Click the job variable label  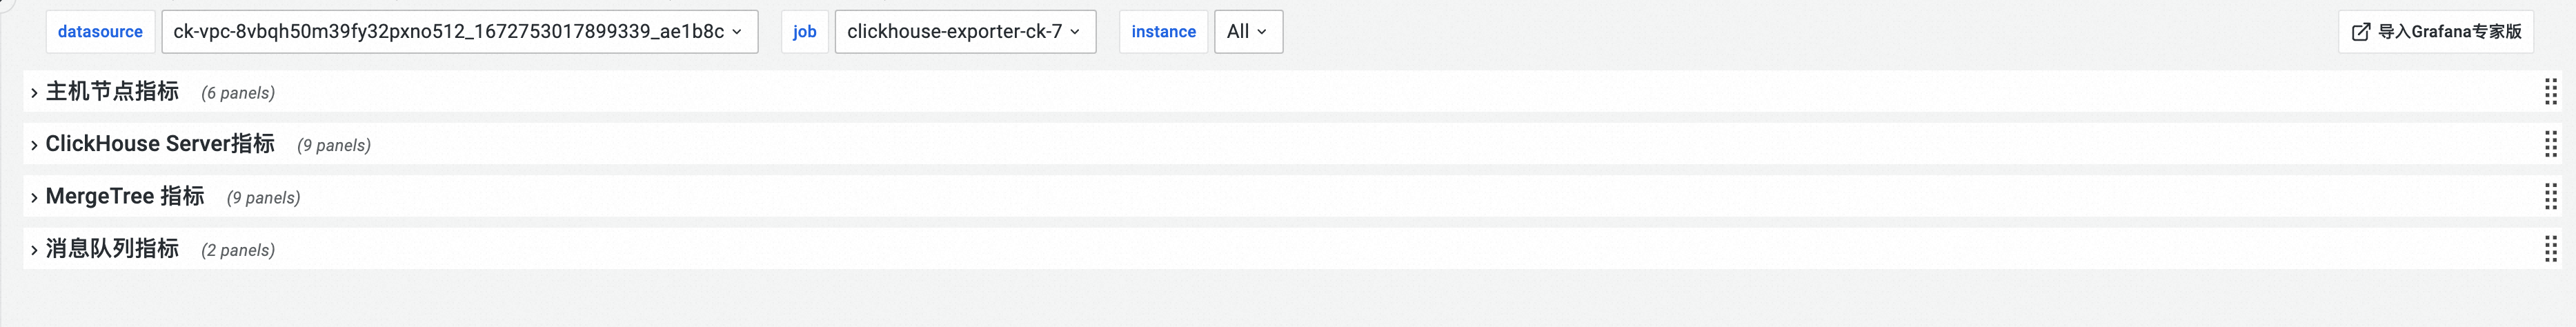[804, 32]
